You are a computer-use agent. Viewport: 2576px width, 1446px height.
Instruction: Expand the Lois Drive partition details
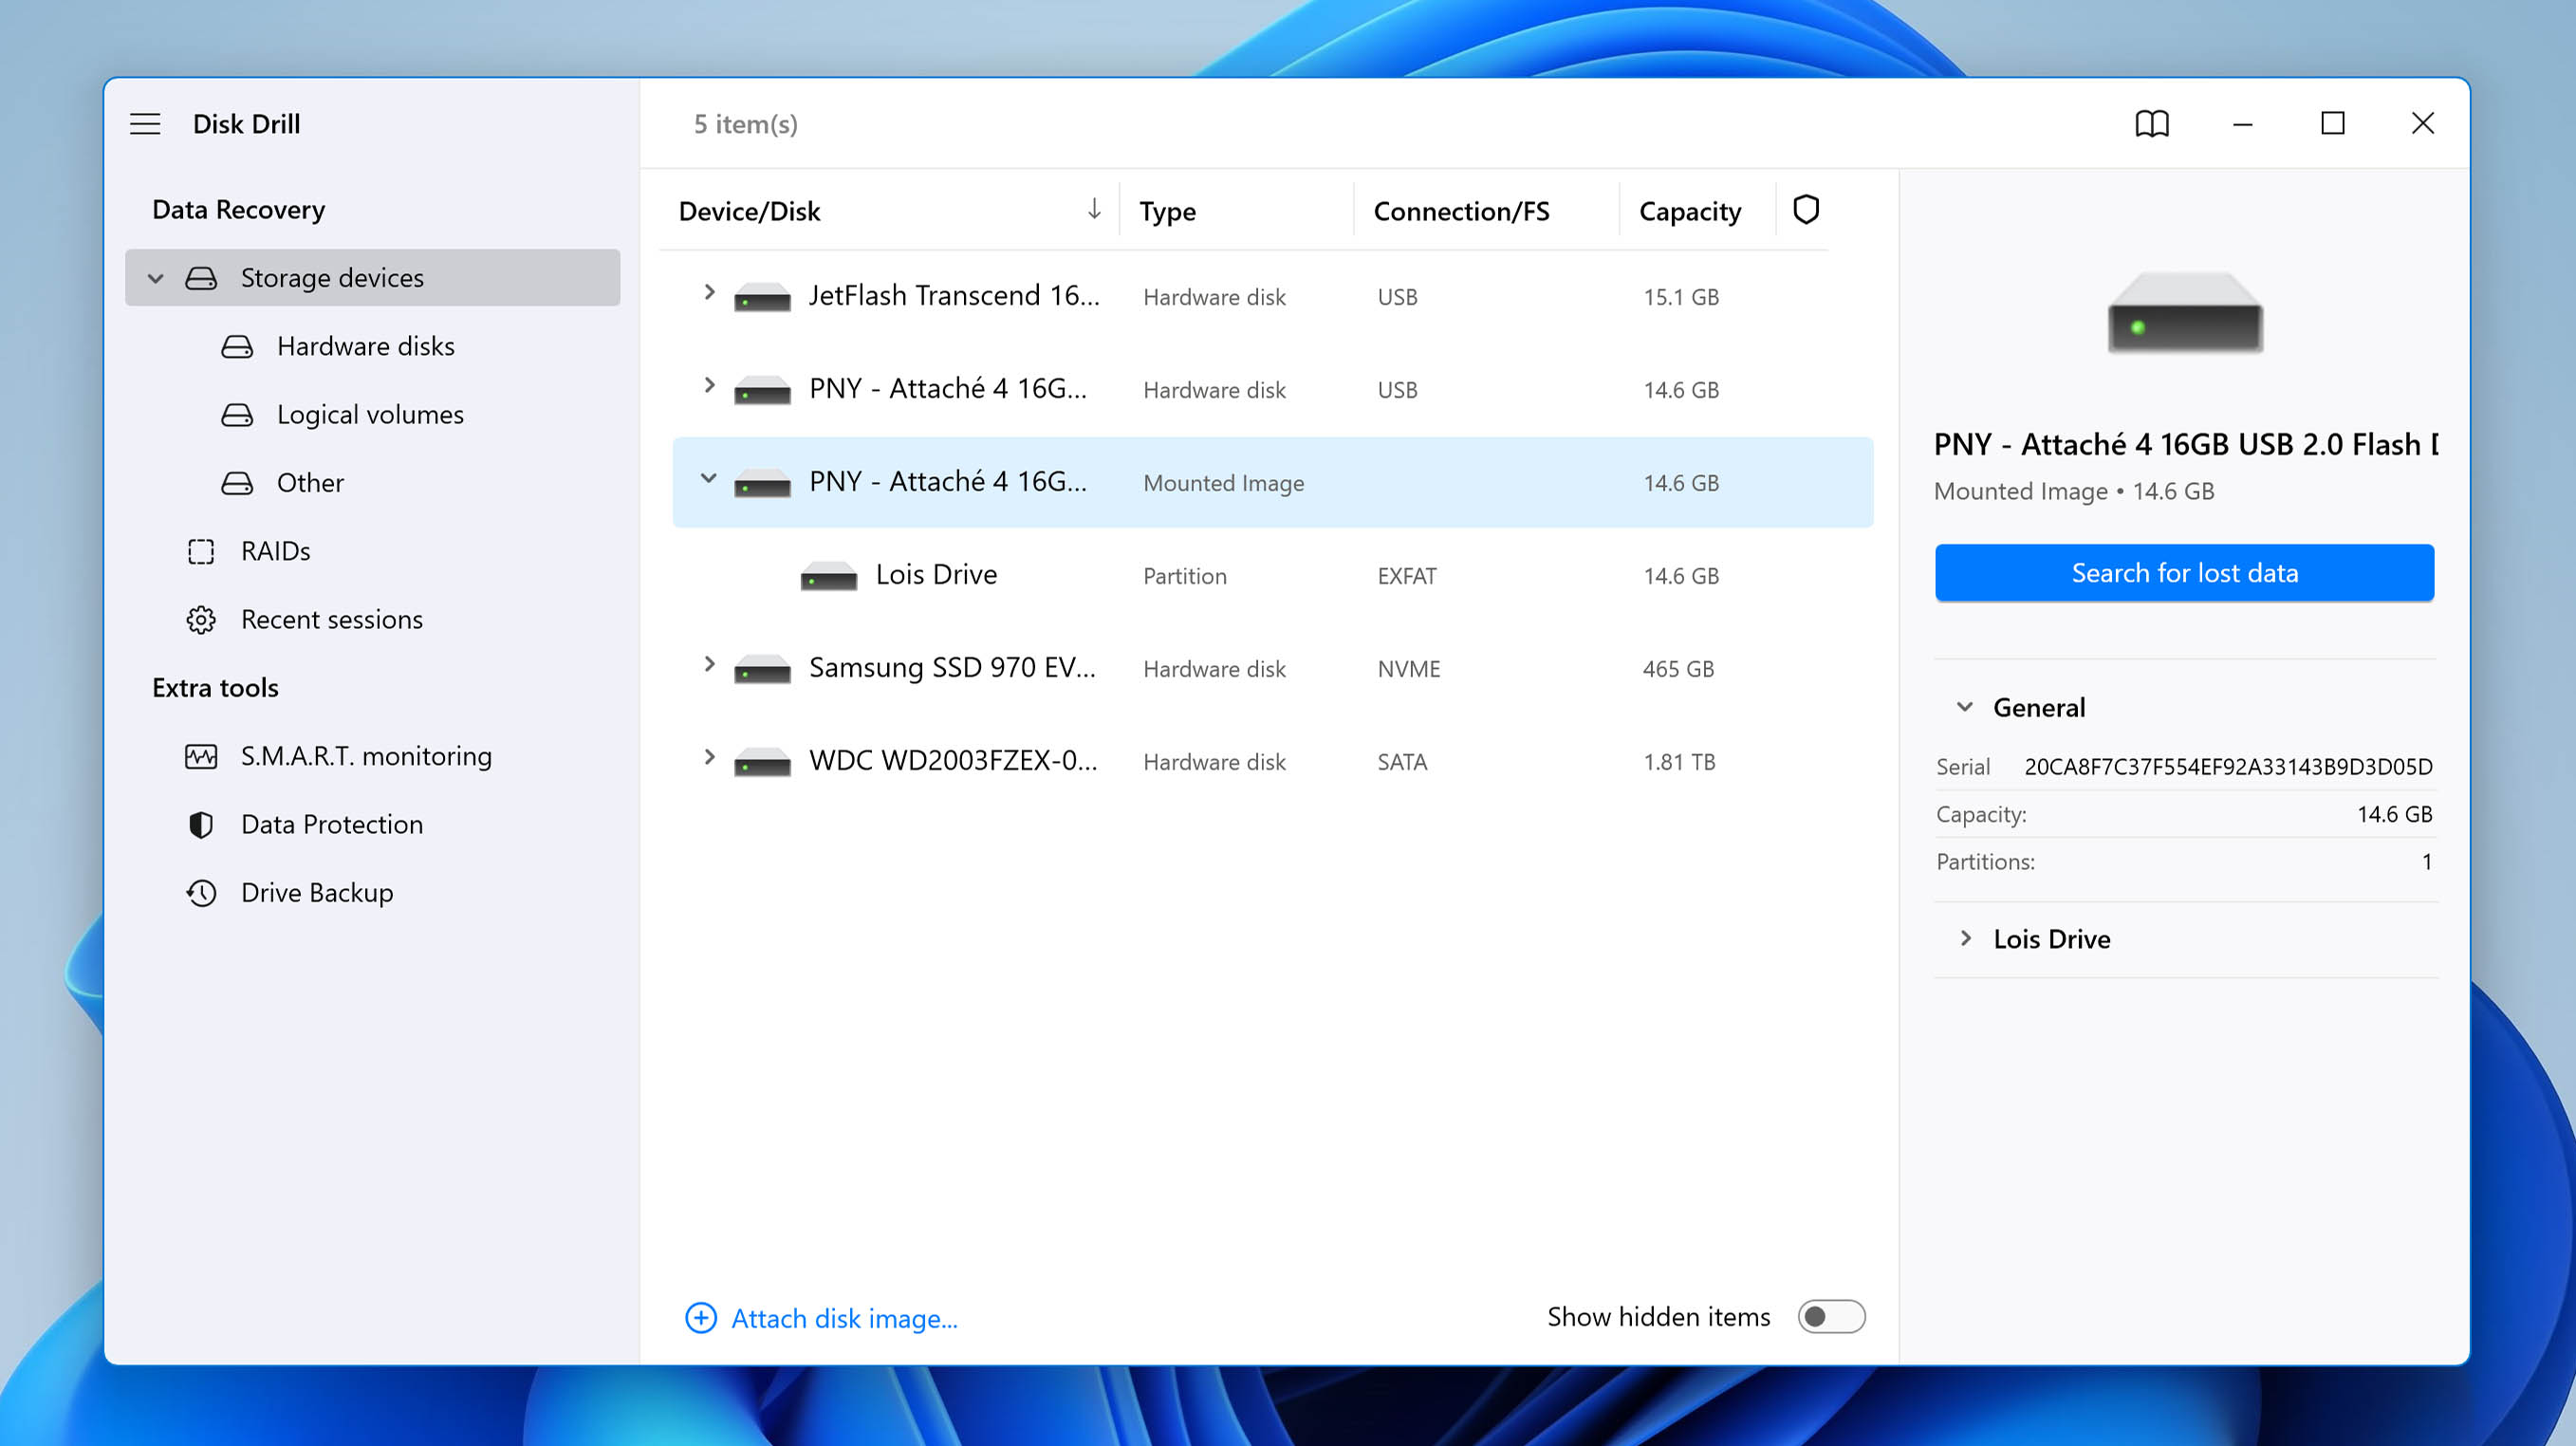[x=1966, y=938]
